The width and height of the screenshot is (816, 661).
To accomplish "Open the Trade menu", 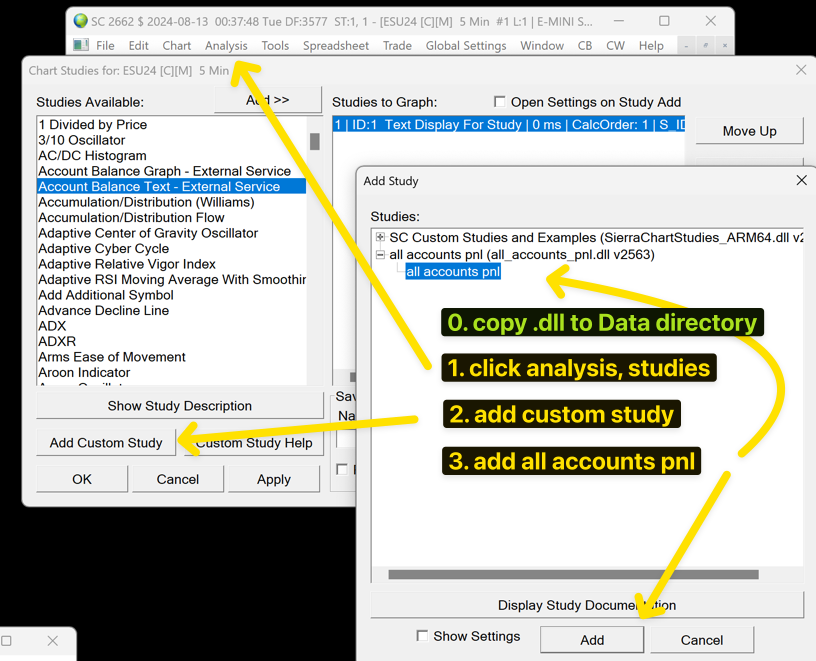I will pos(397,46).
